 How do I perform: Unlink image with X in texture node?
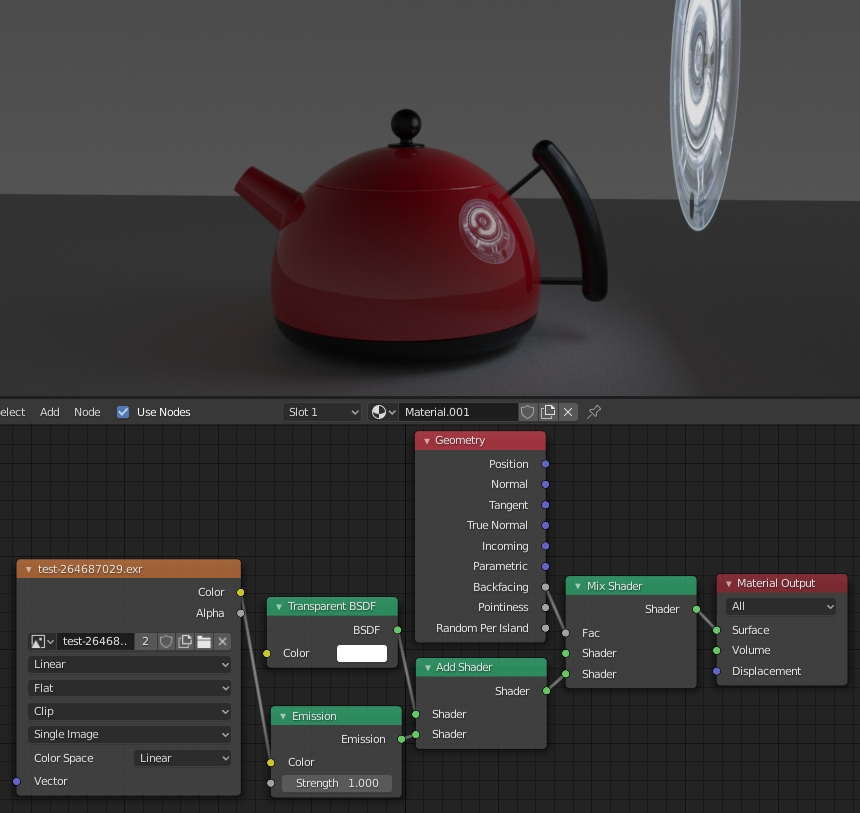(x=222, y=641)
